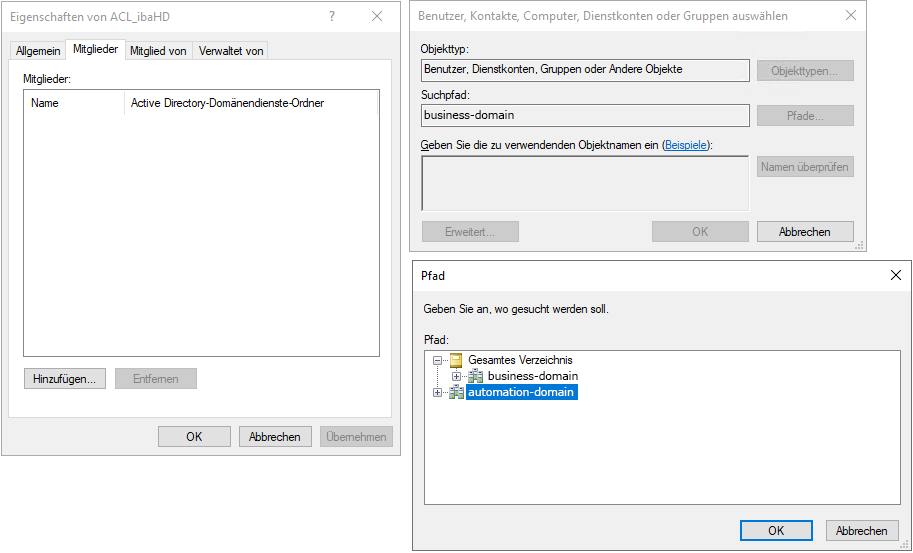Click the Erweitert... button
This screenshot has height=553, width=913.
click(470, 232)
